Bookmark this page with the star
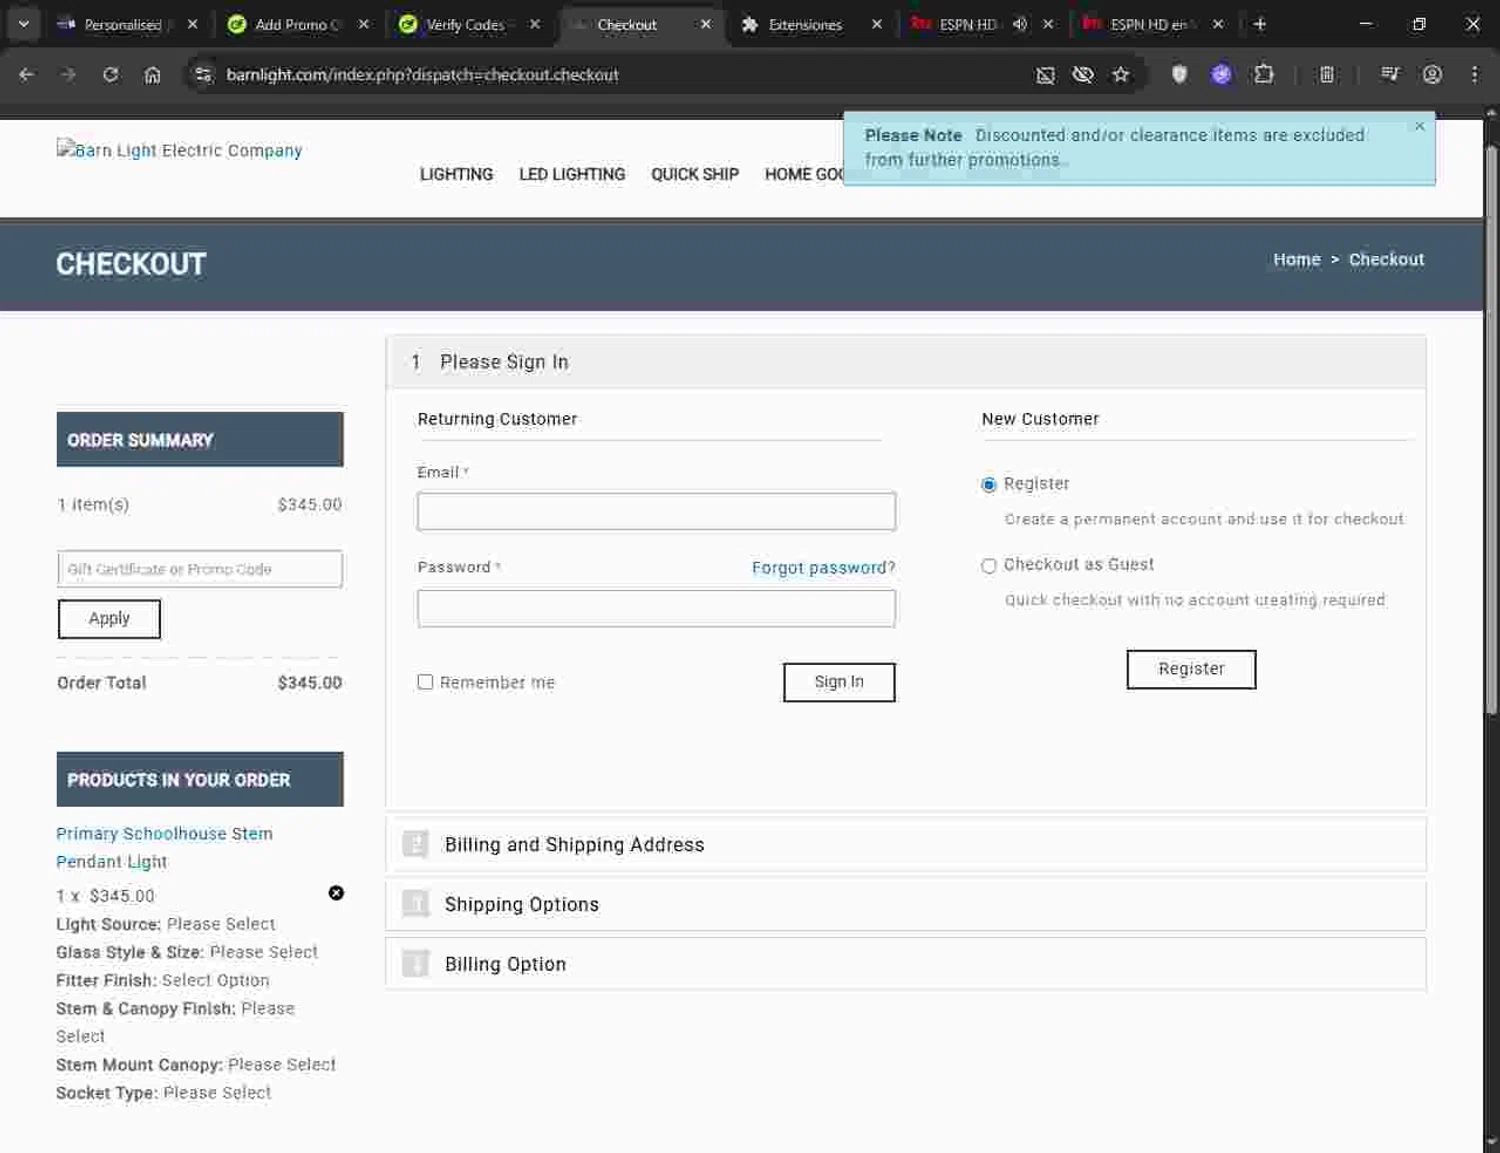Screen dimensions: 1500x1153 point(1121,75)
